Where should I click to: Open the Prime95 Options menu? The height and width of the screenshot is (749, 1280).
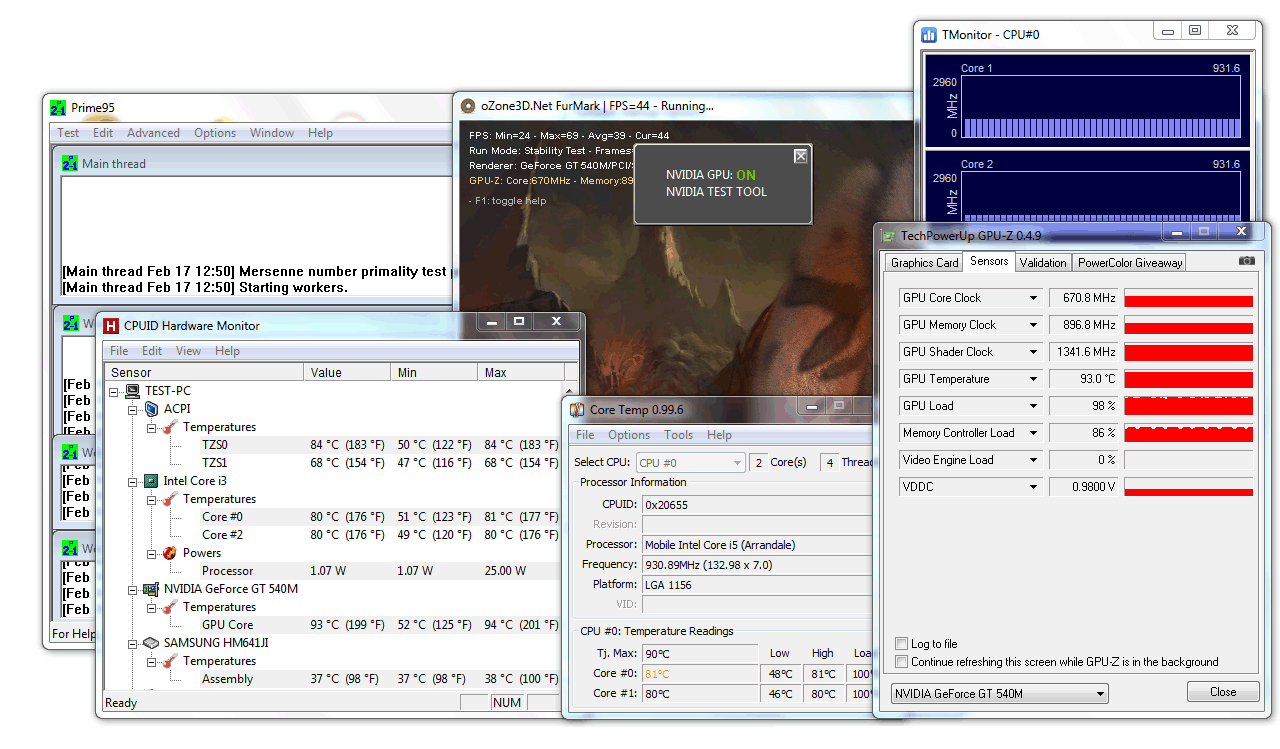215,133
